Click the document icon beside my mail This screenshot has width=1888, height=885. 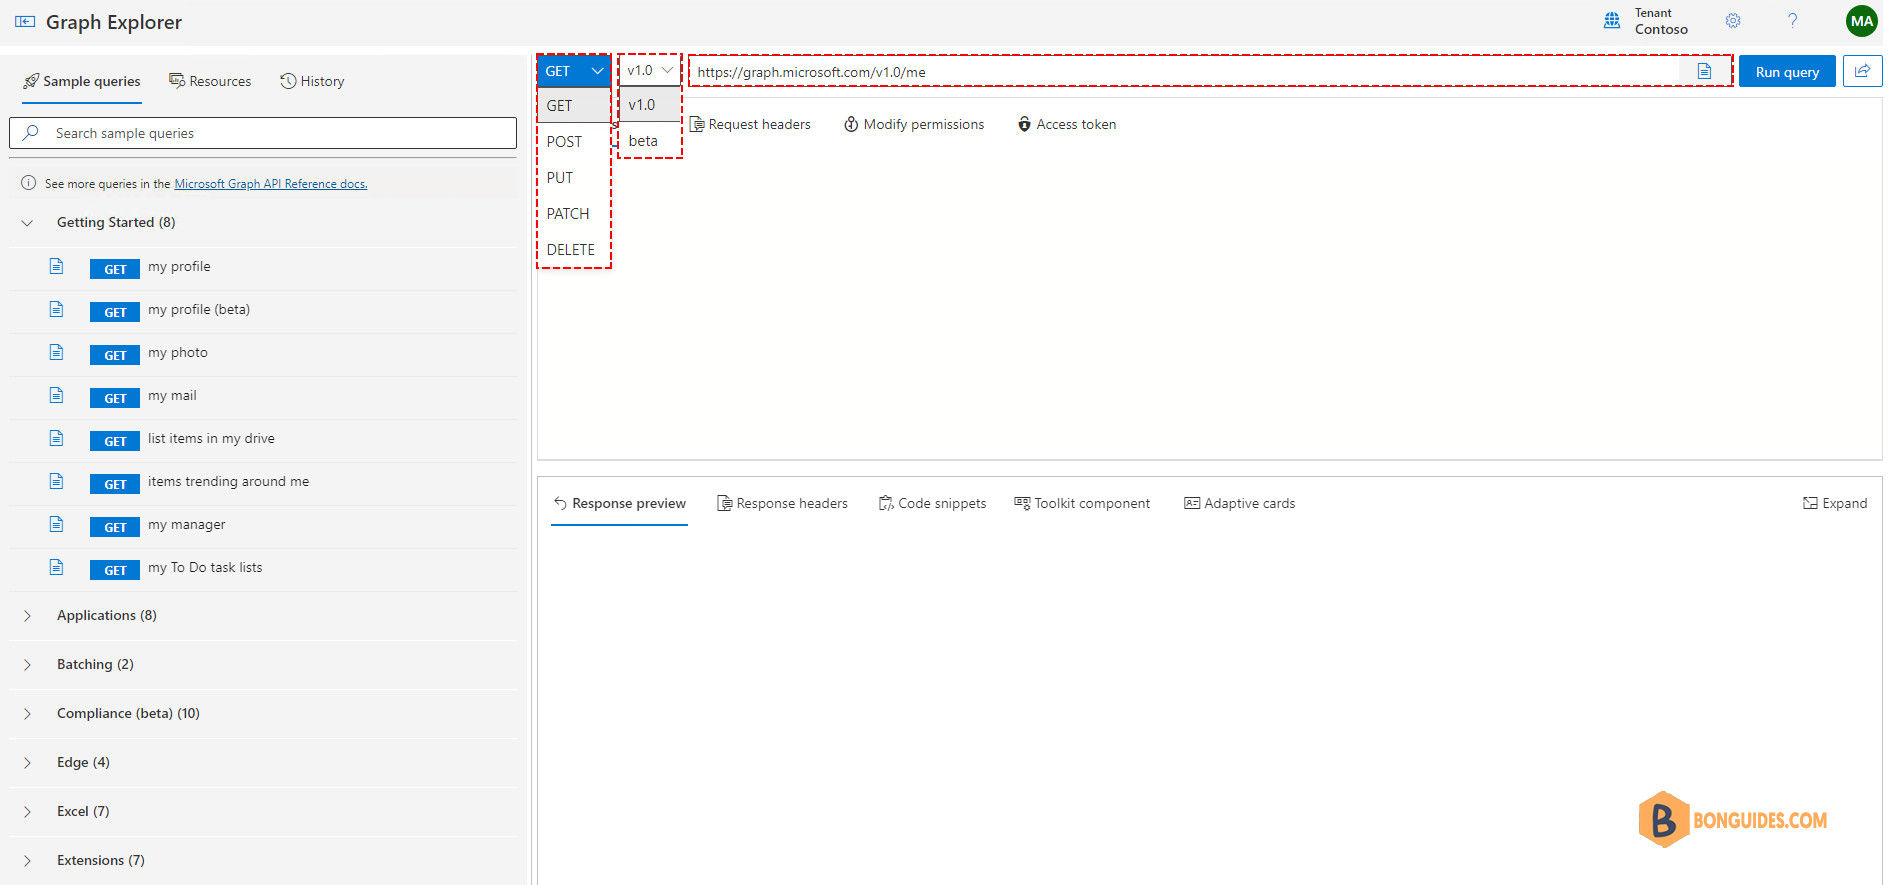56,395
